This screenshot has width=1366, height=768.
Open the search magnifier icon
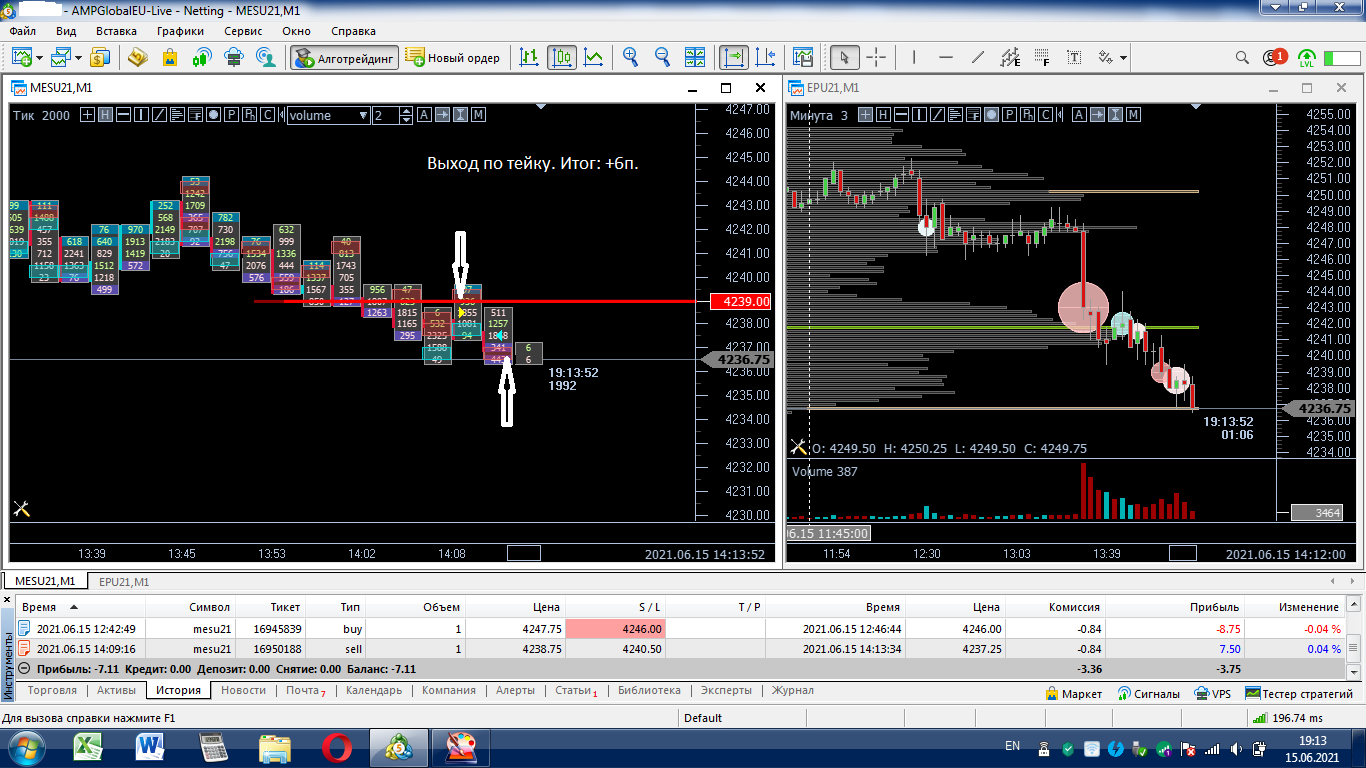click(1242, 57)
